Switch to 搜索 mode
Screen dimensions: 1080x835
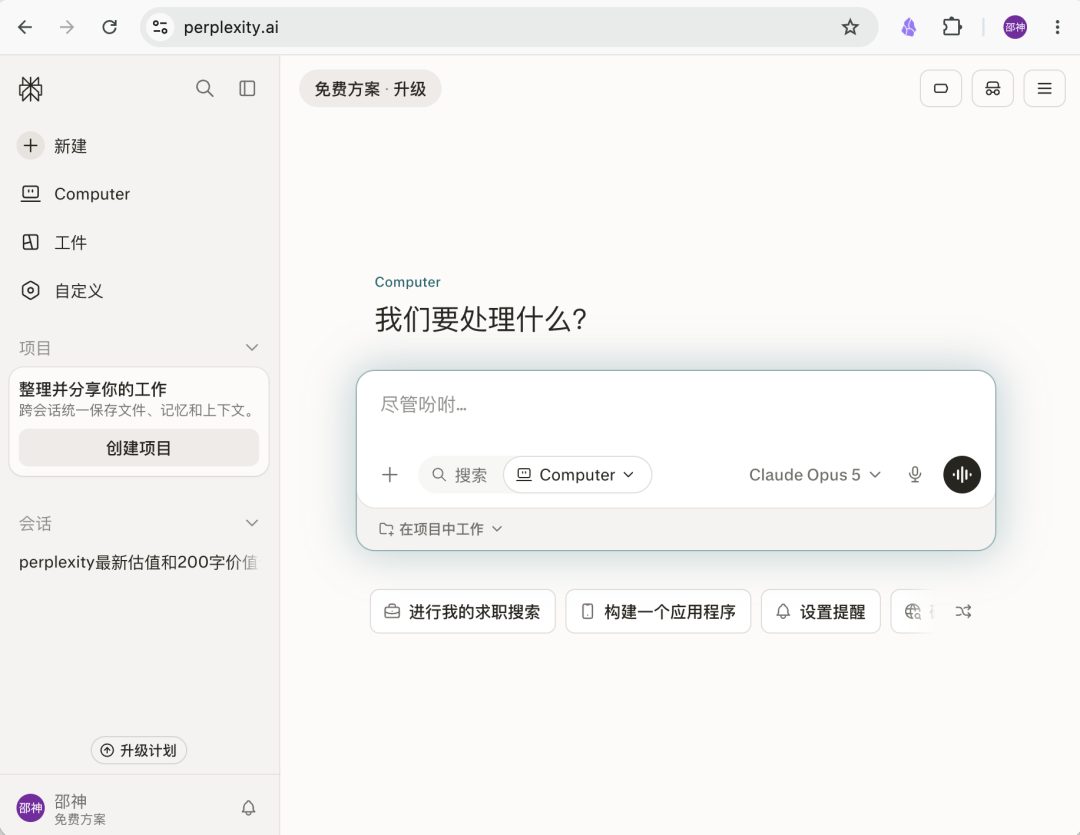coord(459,475)
